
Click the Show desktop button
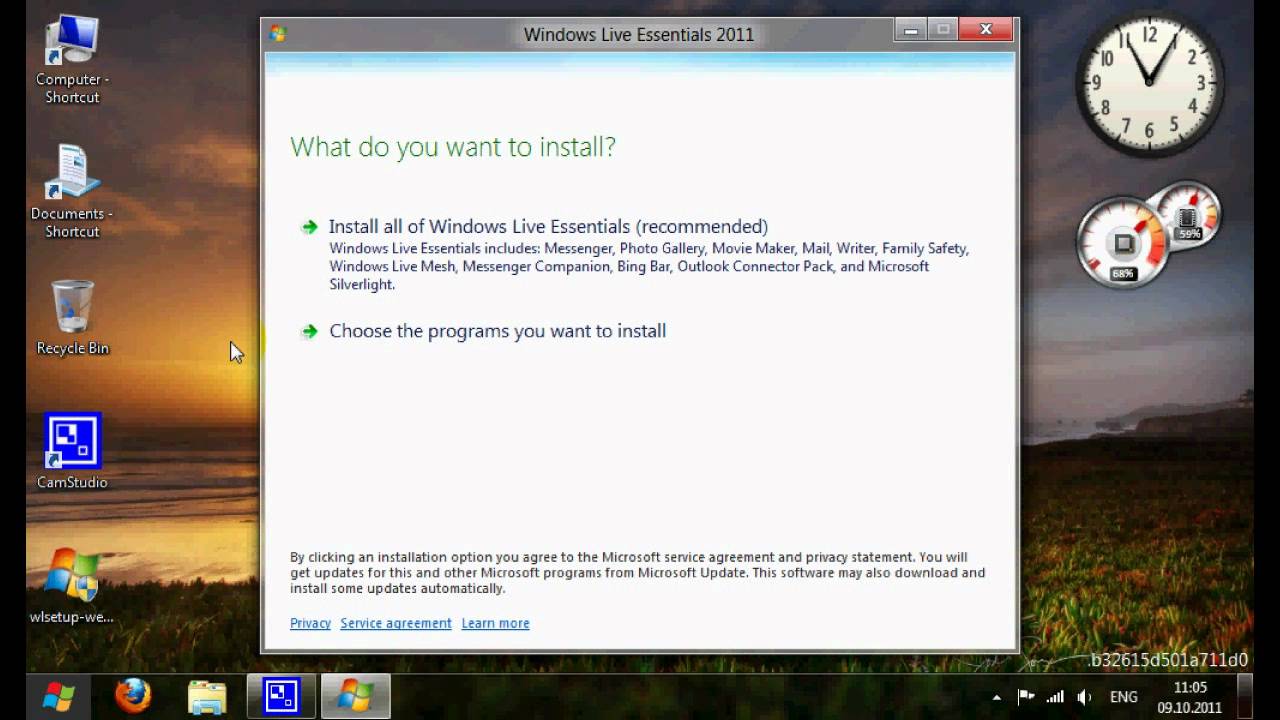pos(1245,696)
